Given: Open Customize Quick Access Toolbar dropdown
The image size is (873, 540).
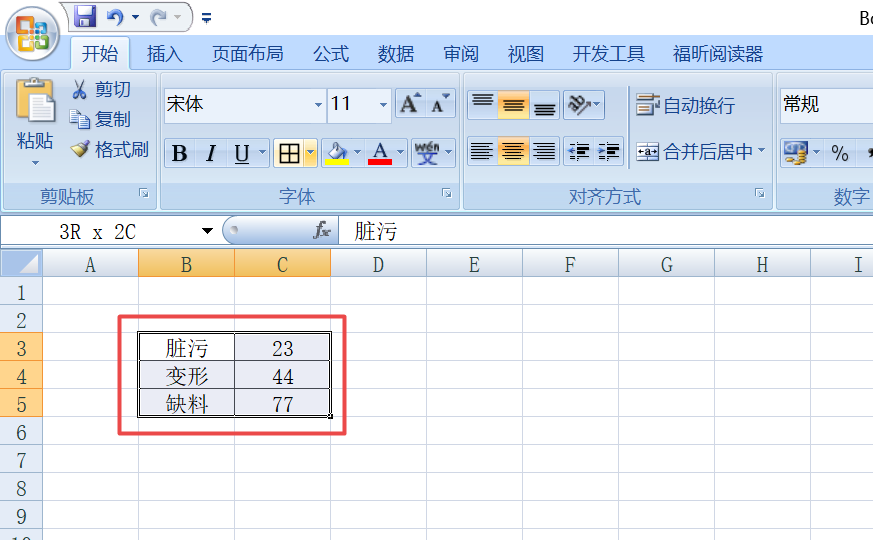Looking at the screenshot, I should 207,18.
